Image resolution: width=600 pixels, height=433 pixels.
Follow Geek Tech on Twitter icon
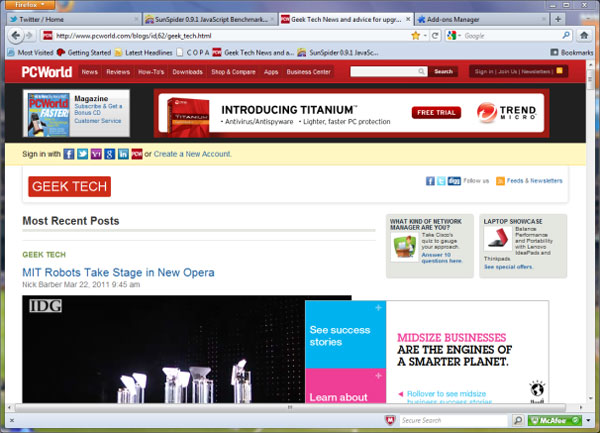441,181
